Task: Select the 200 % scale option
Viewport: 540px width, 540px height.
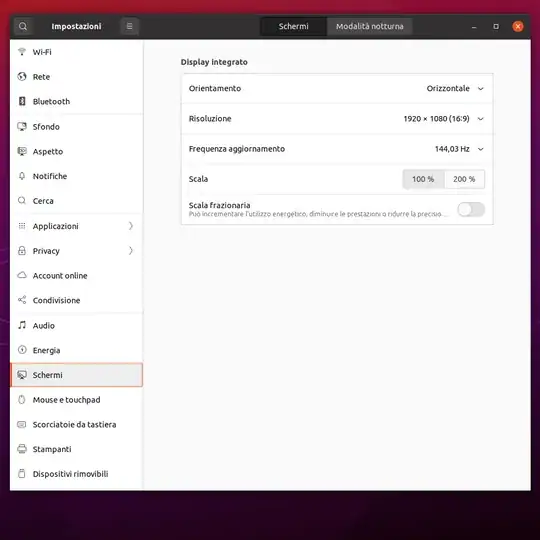Action: pos(464,179)
